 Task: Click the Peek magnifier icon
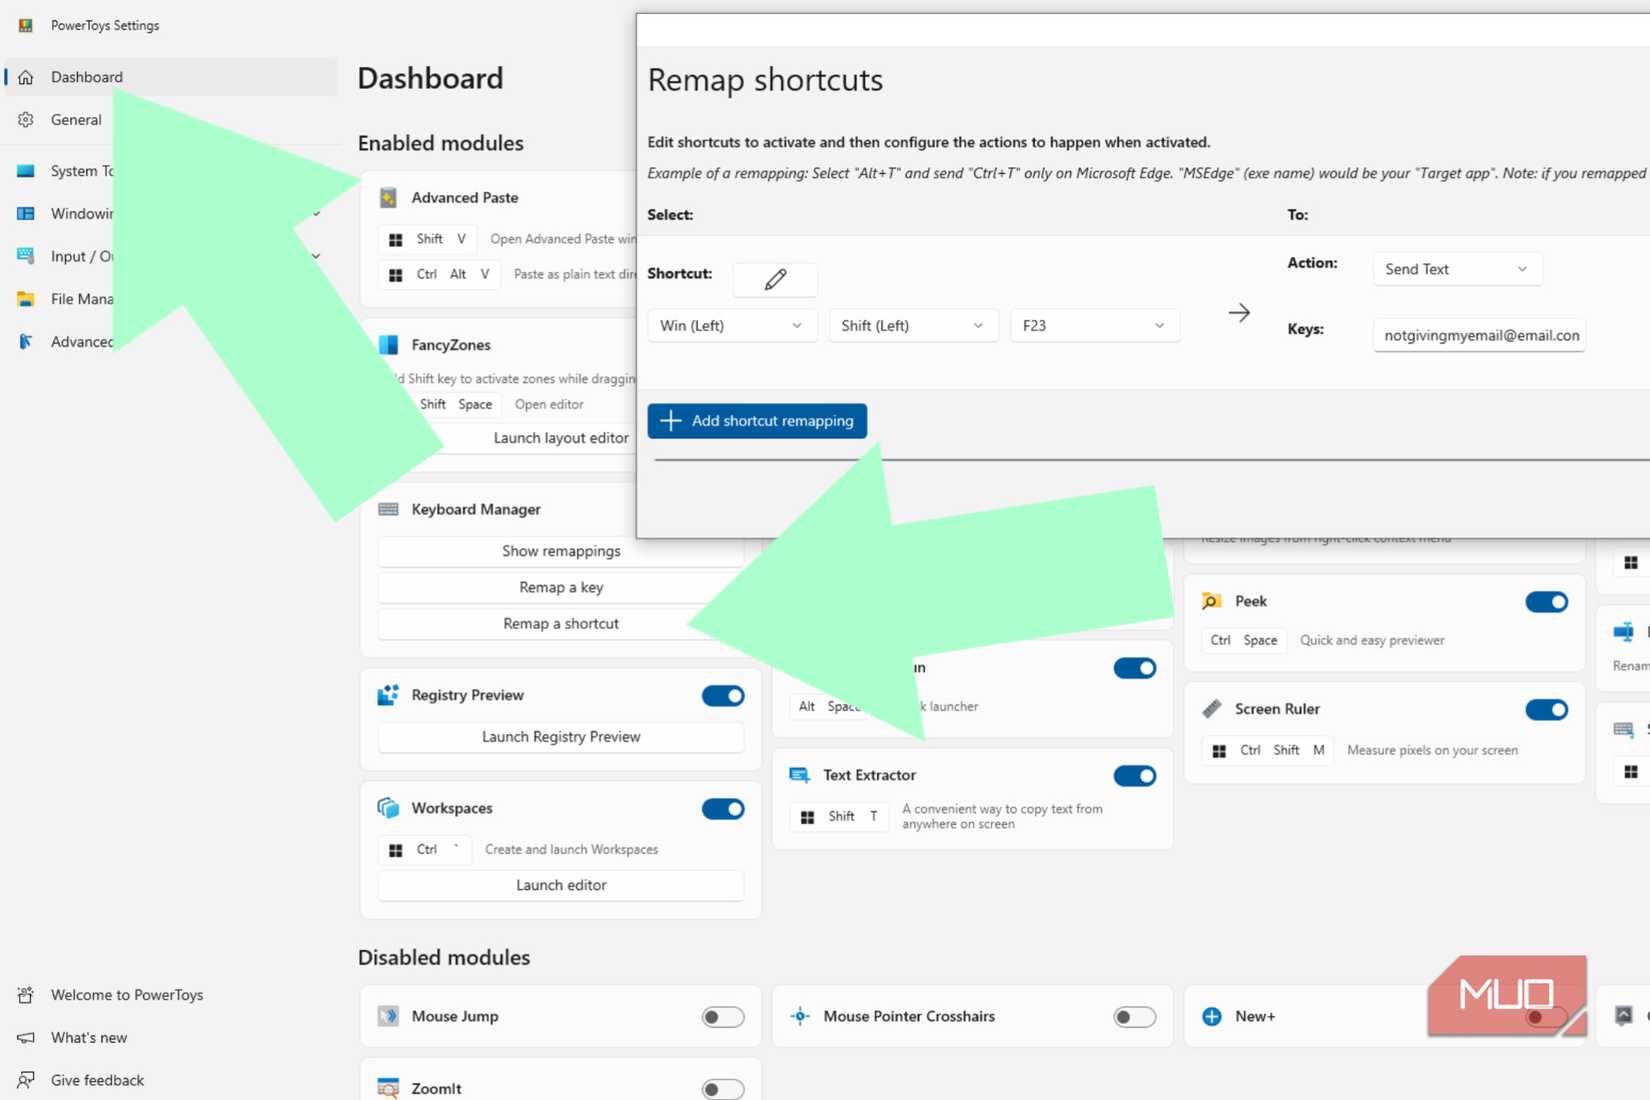click(x=1211, y=601)
